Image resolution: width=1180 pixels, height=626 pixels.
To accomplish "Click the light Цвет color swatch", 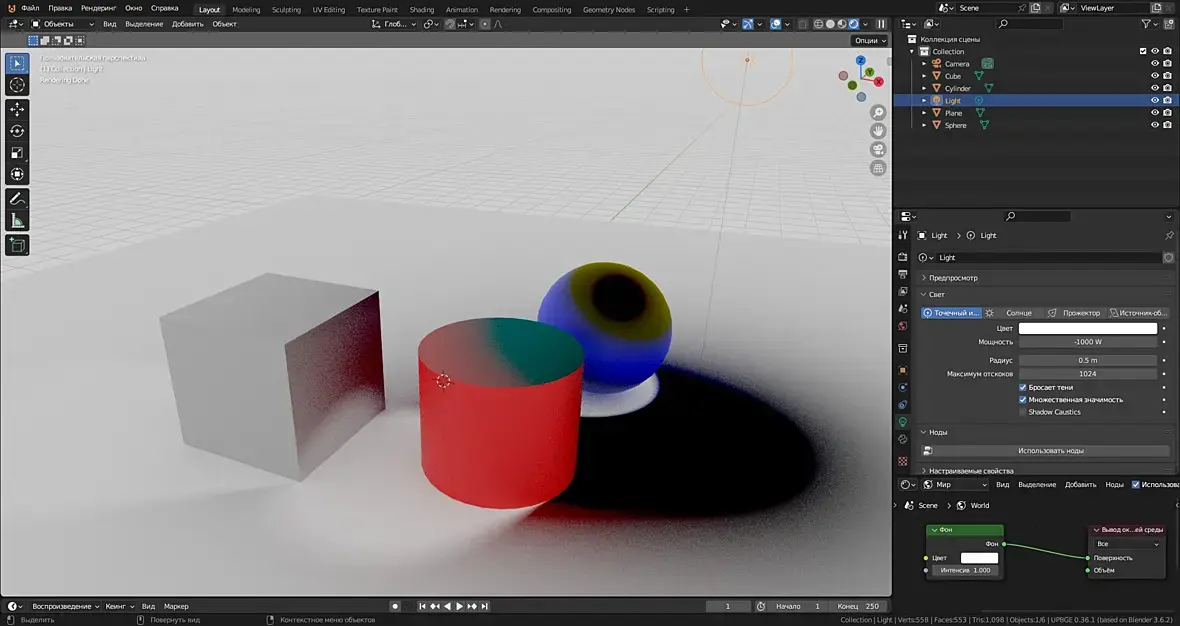I will (1087, 328).
